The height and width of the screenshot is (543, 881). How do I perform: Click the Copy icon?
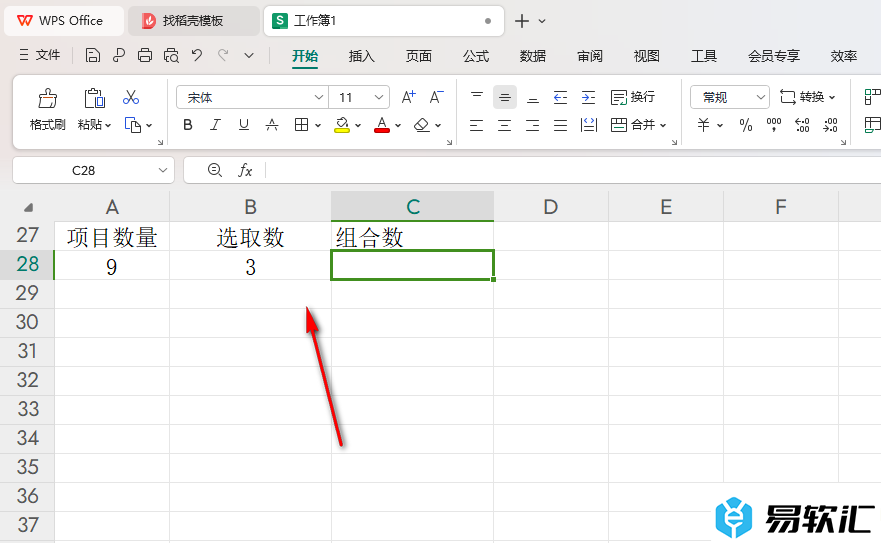pyautogui.click(x=133, y=125)
